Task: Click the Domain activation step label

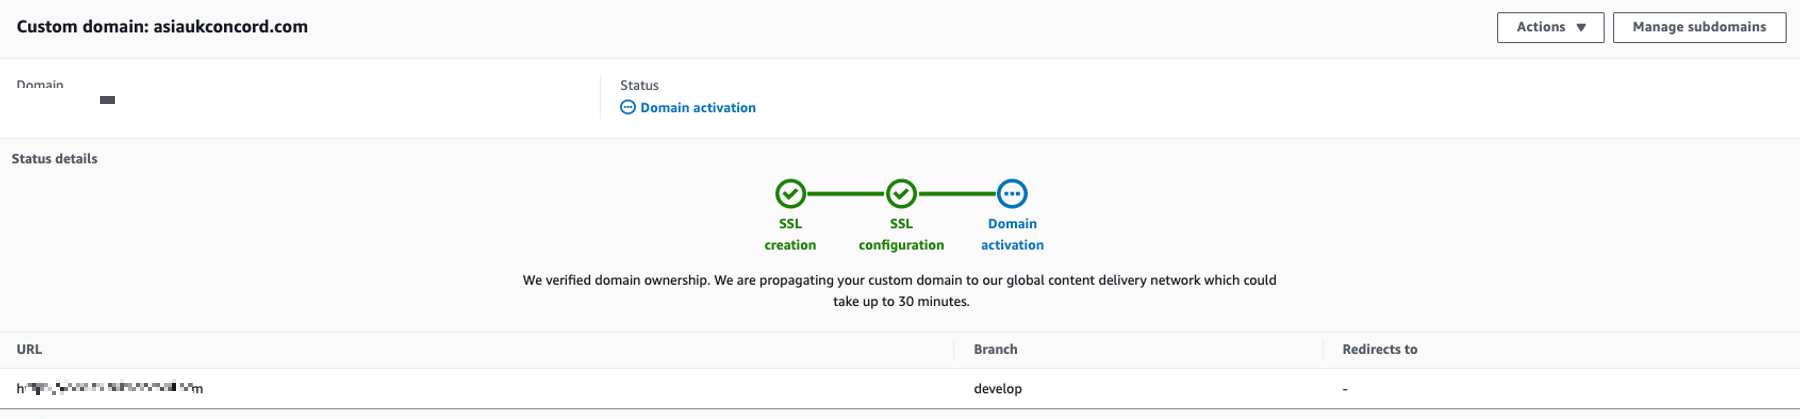Action: 1012,234
